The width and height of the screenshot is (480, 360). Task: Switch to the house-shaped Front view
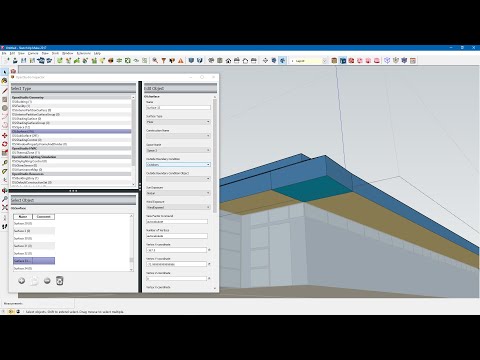pyautogui.click(x=228, y=60)
